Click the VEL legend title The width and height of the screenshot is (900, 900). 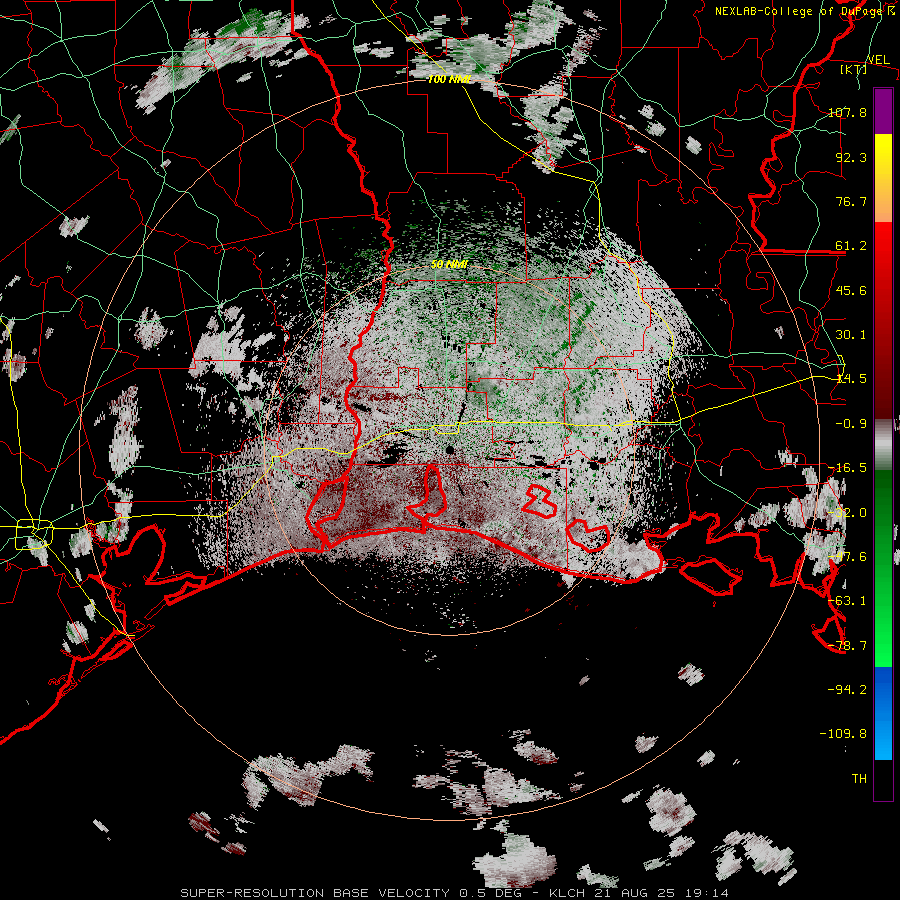tap(878, 59)
